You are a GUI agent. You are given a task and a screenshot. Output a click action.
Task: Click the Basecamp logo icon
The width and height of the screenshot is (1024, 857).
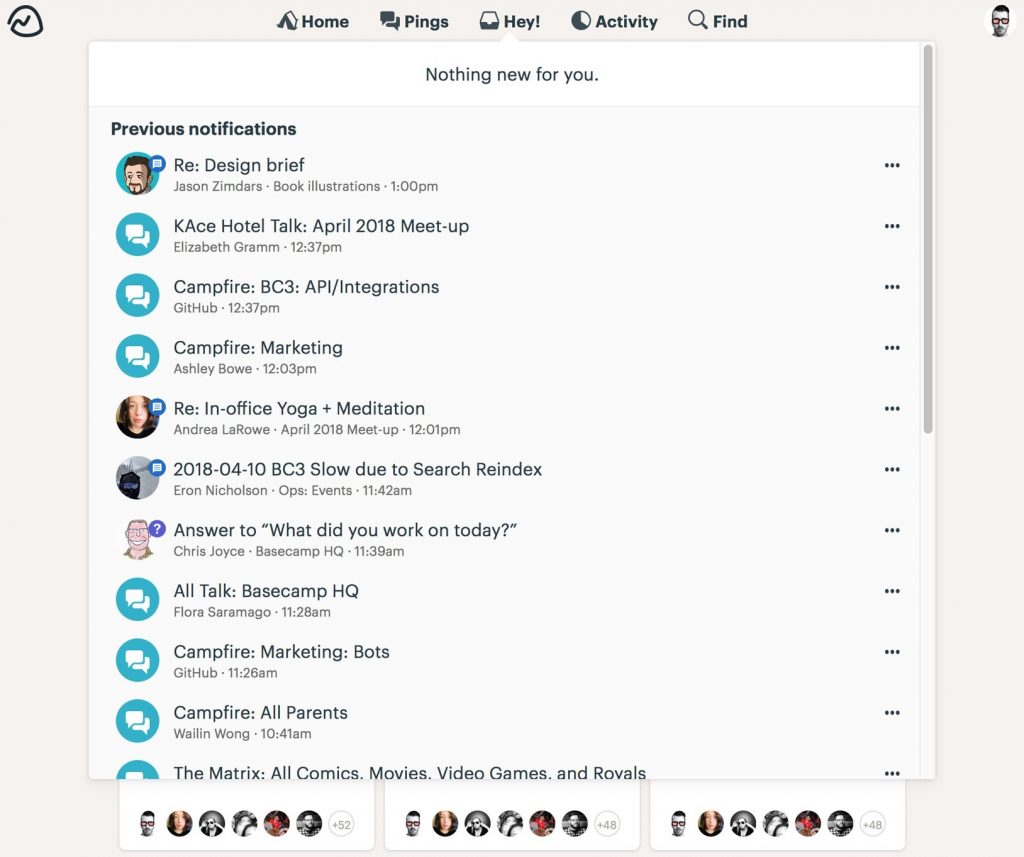click(x=25, y=21)
